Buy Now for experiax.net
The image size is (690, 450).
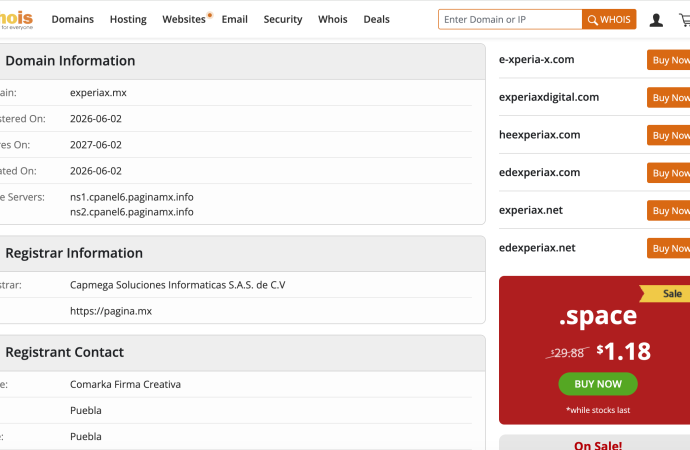tap(668, 211)
